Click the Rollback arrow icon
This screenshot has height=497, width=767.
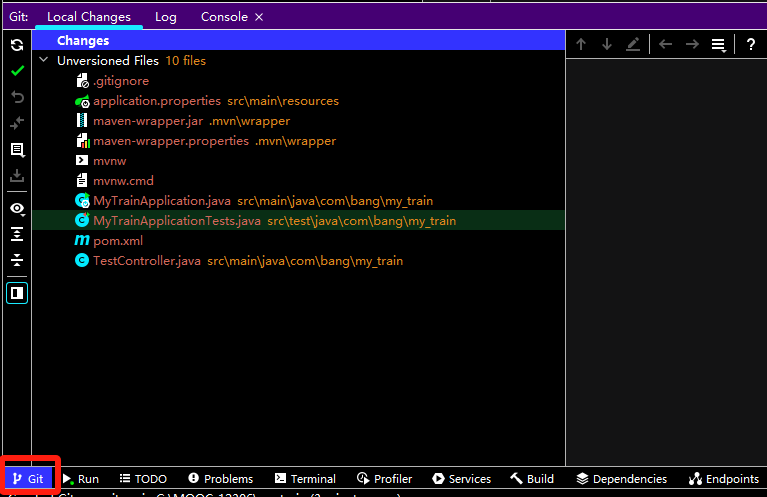[x=17, y=97]
